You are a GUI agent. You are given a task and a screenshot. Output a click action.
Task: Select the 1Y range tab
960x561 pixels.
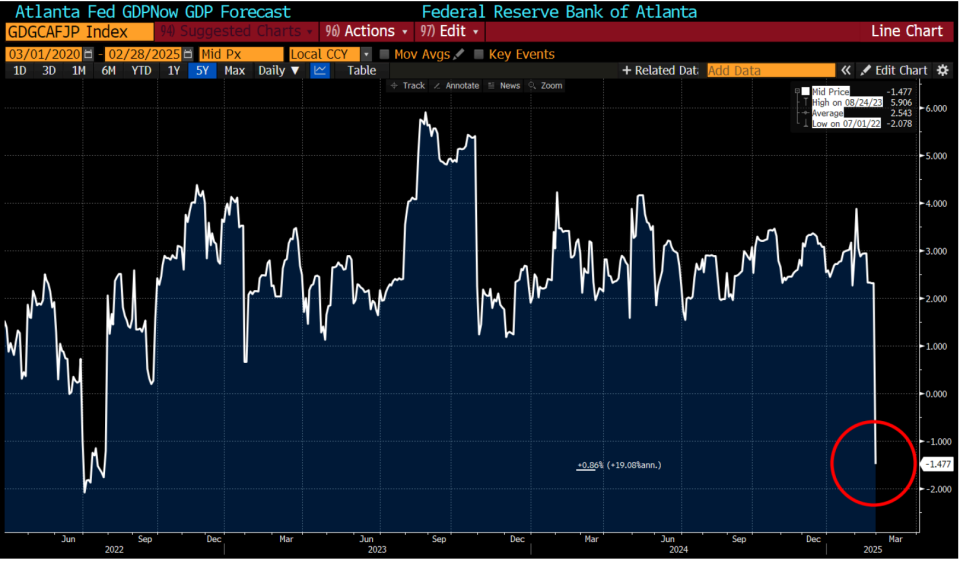[174, 70]
